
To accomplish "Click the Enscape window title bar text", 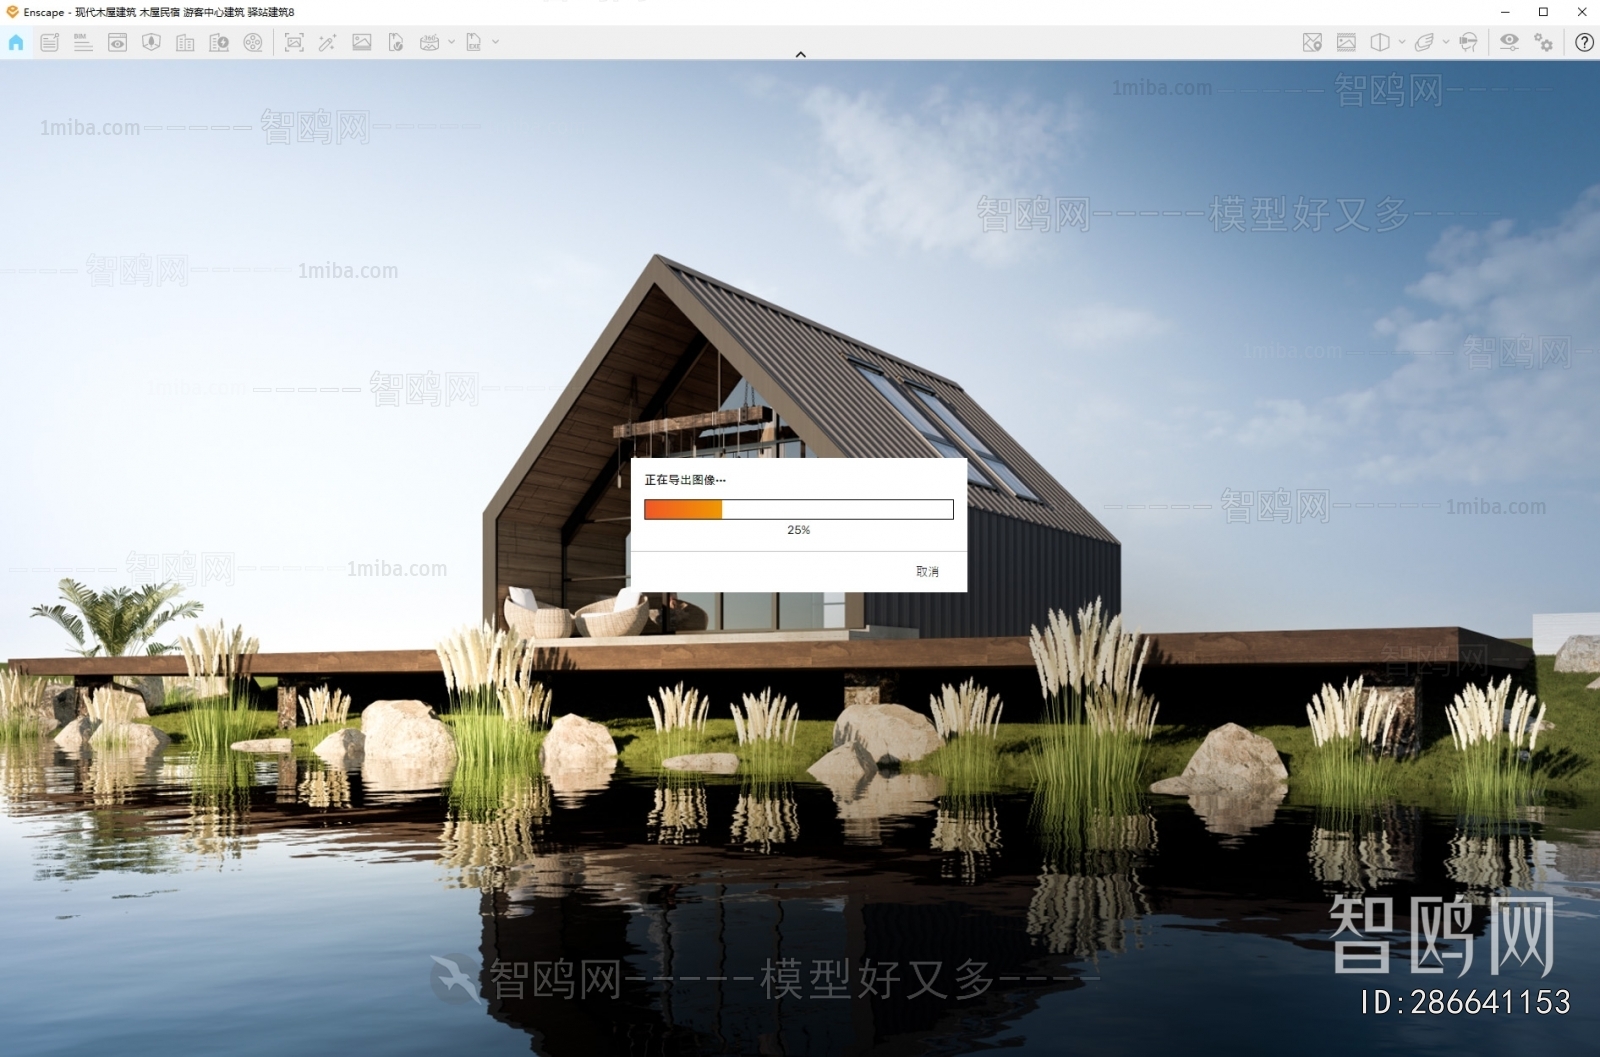I will point(160,12).
